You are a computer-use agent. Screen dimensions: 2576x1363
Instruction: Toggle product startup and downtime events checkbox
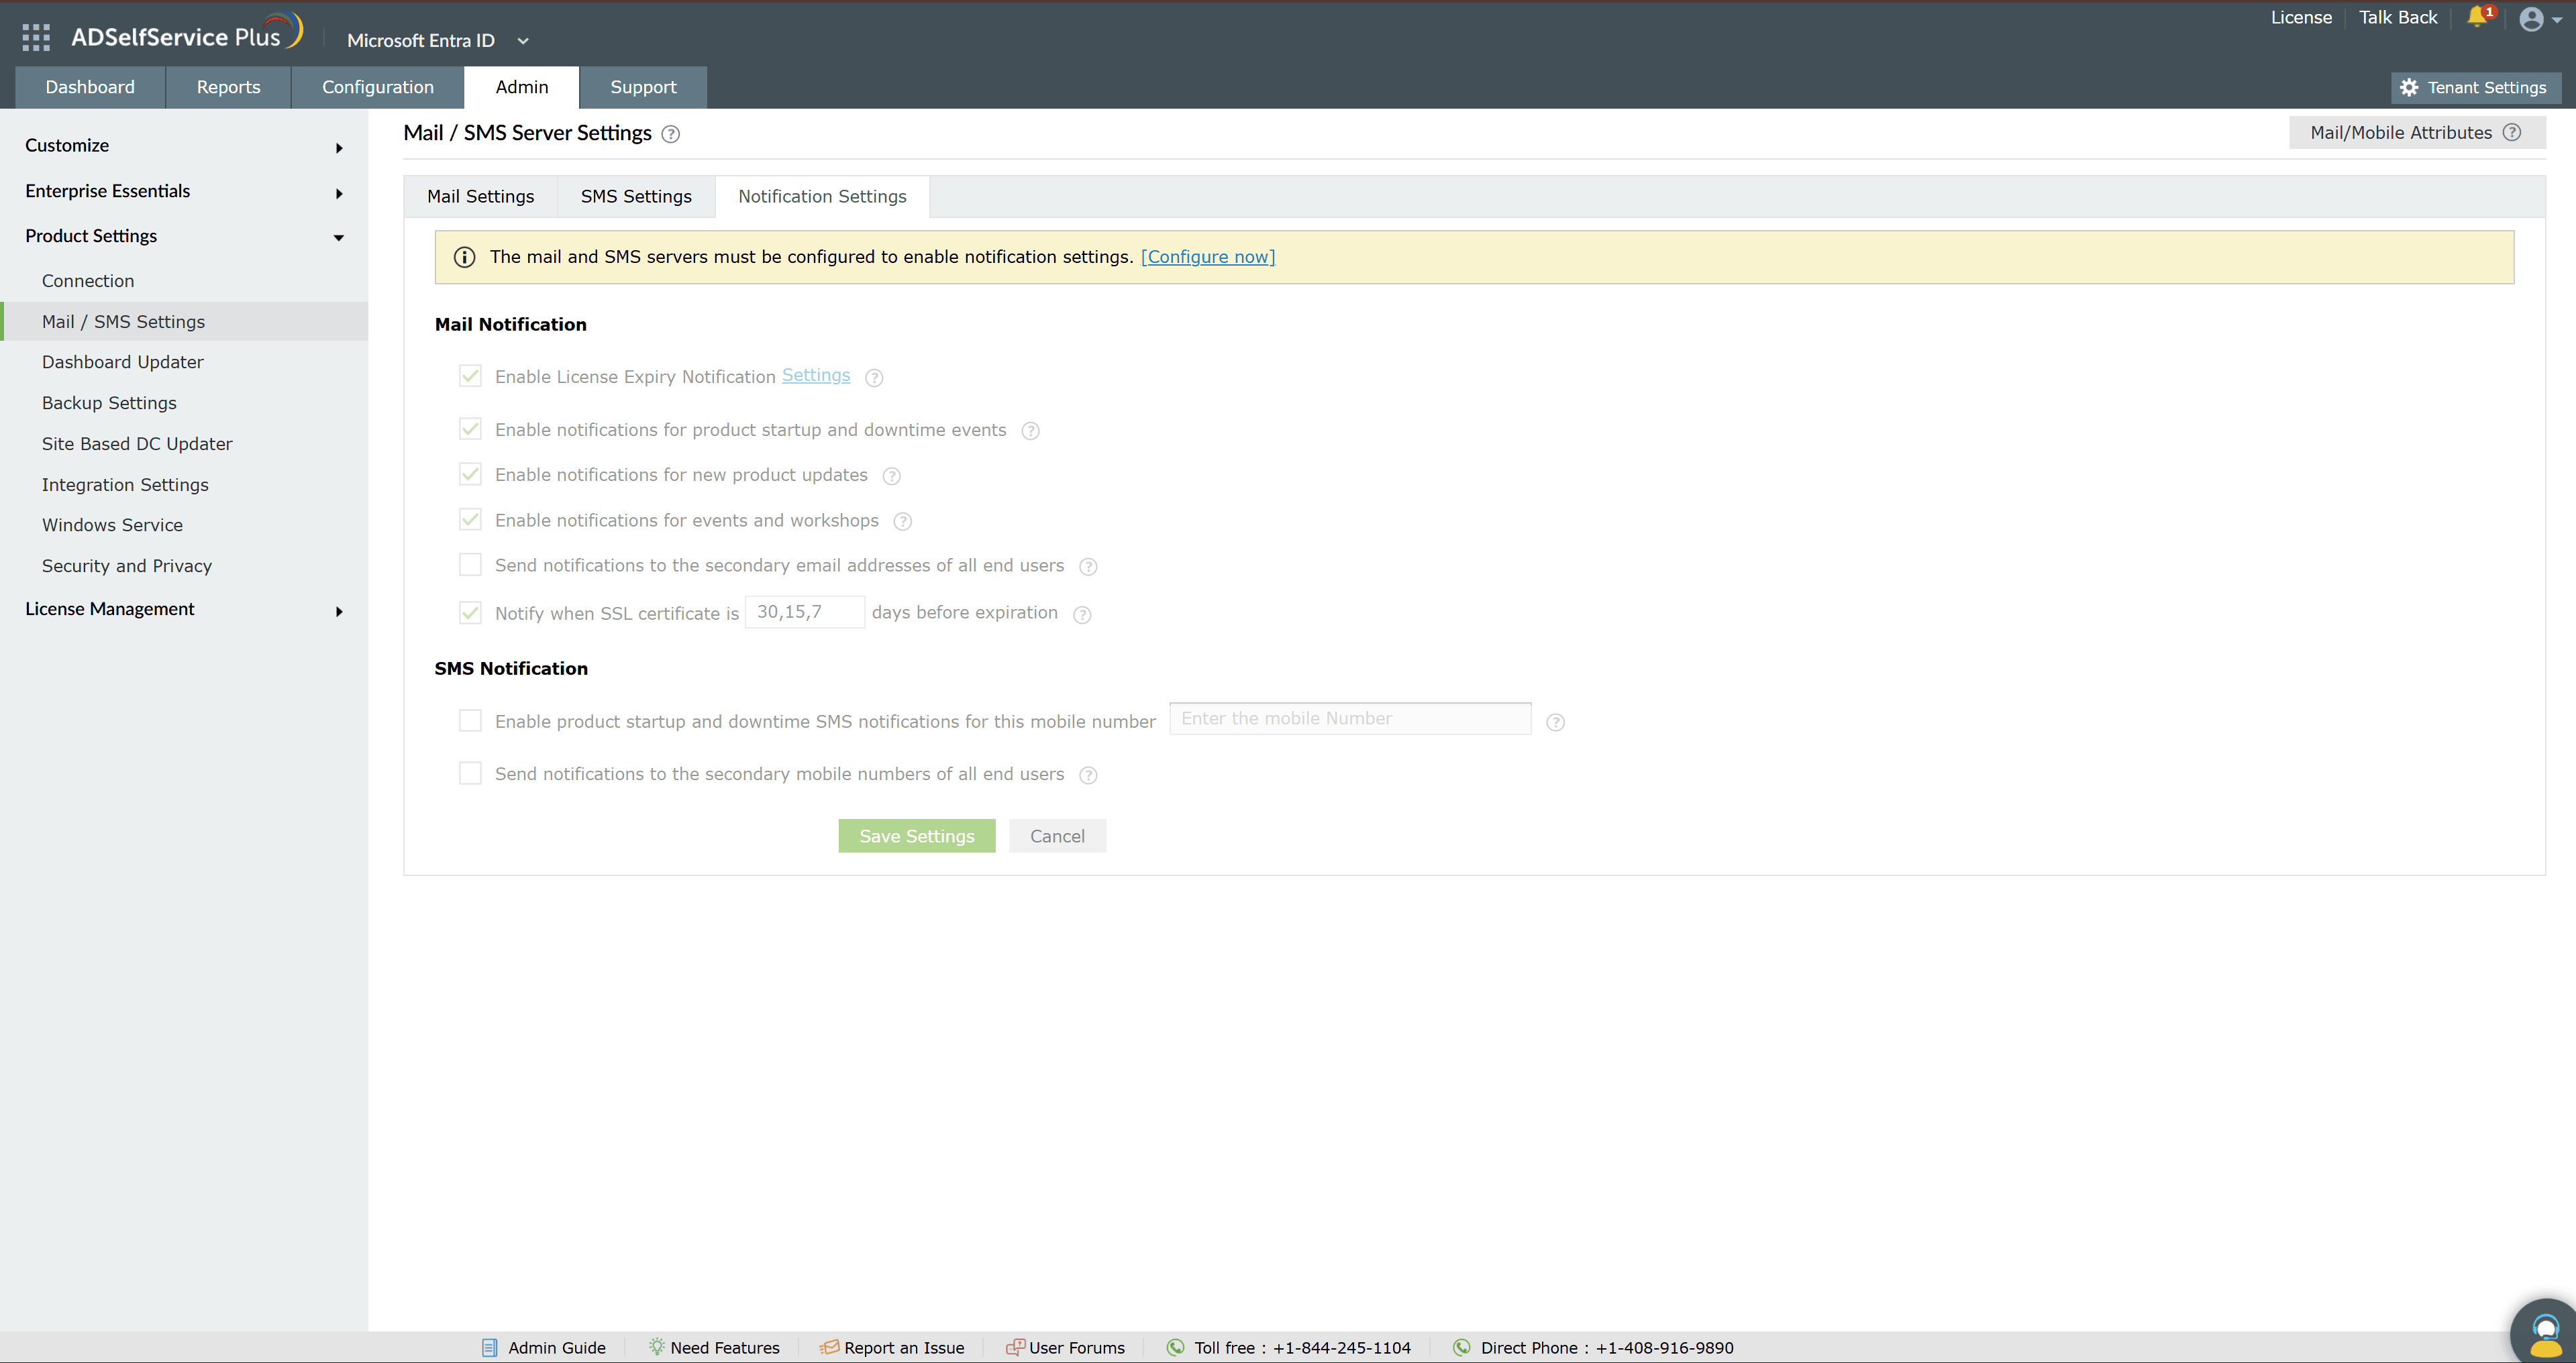470,429
